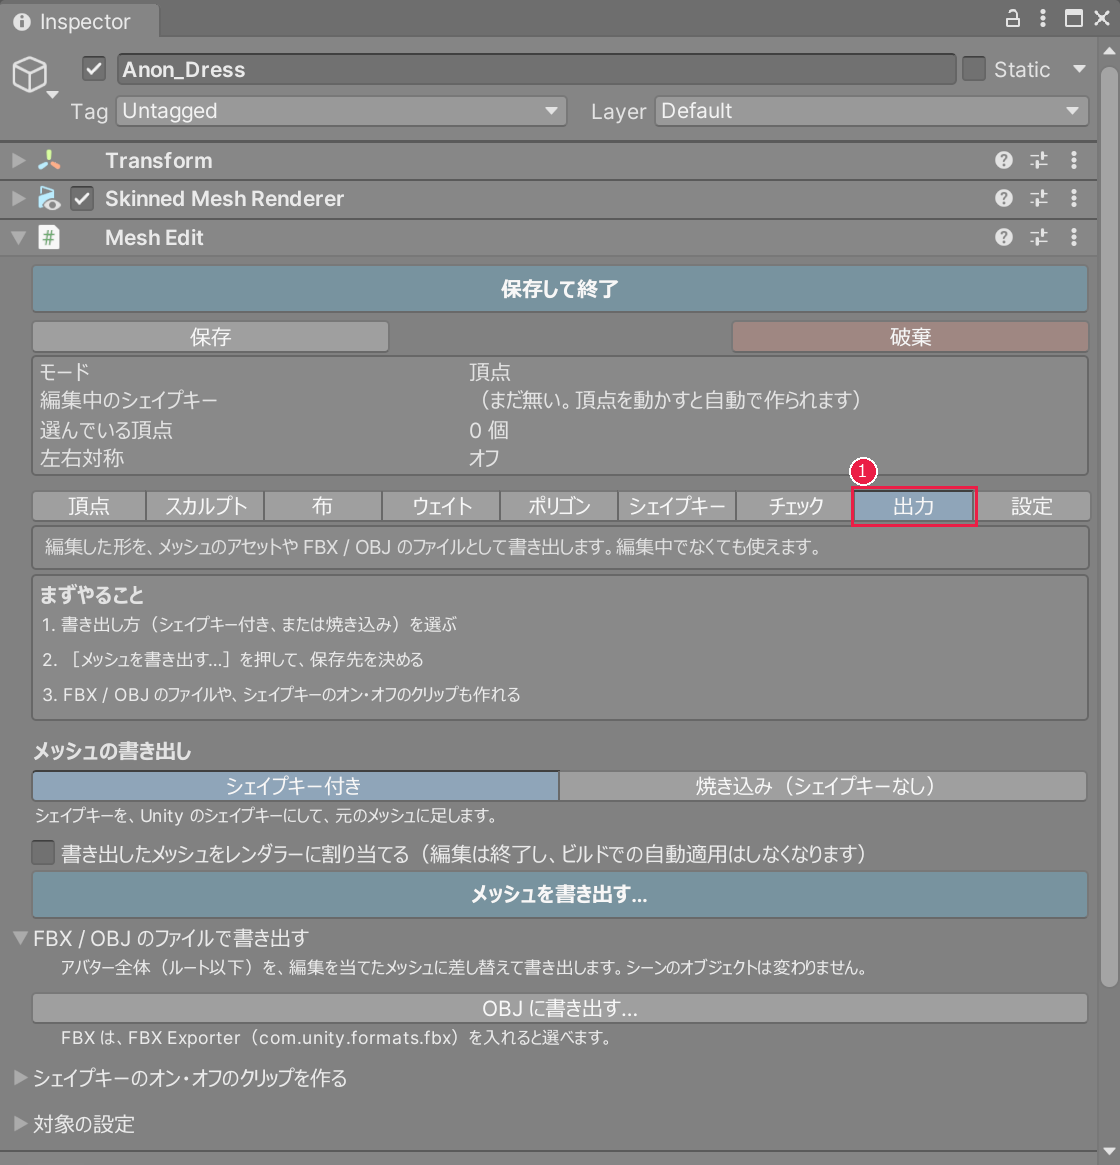
Task: Open the Tag Untagged dropdown
Action: point(341,111)
